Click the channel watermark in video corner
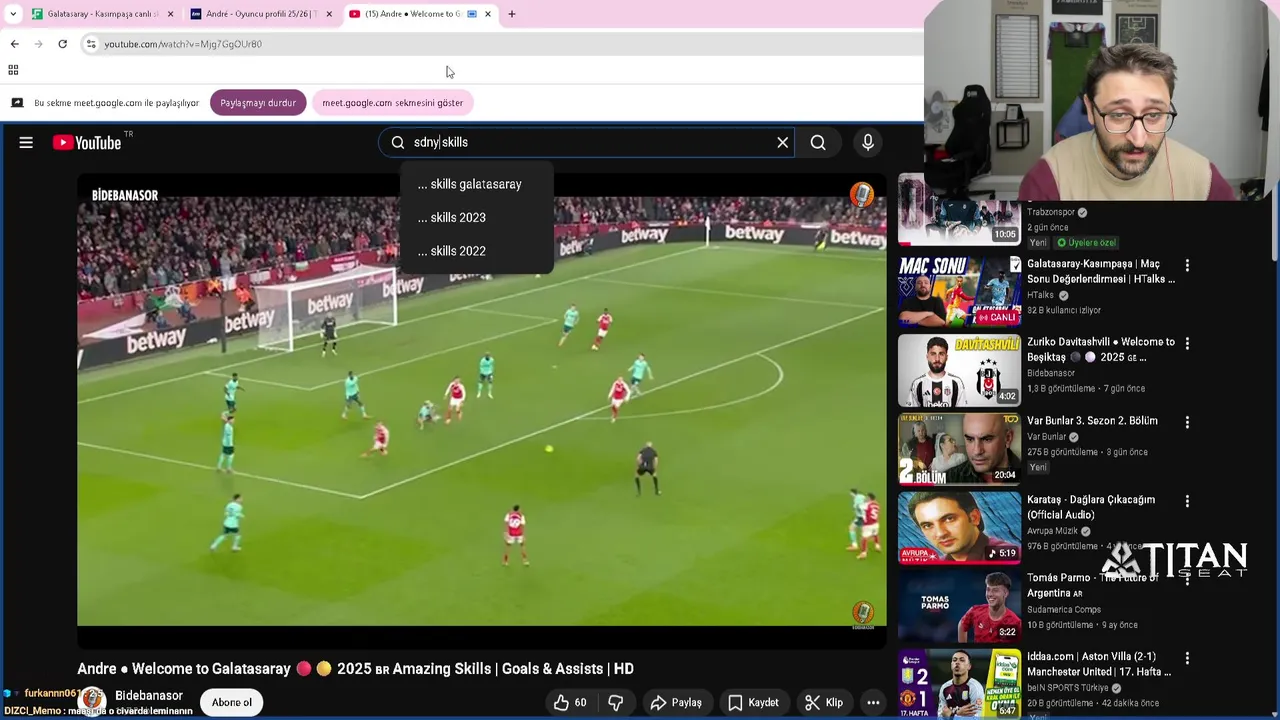The width and height of the screenshot is (1280, 720). 862,612
